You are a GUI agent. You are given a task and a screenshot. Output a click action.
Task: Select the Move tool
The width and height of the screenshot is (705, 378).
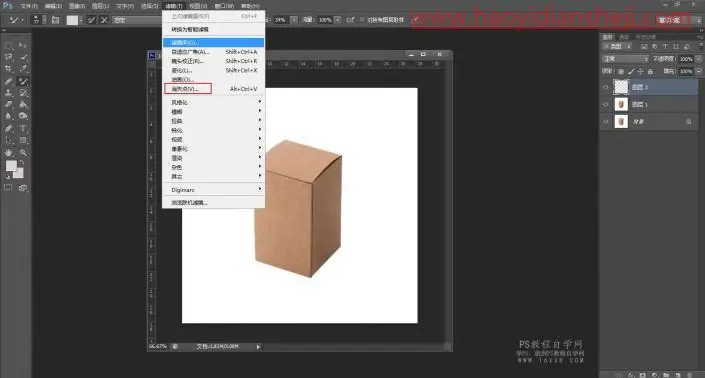(x=23, y=45)
